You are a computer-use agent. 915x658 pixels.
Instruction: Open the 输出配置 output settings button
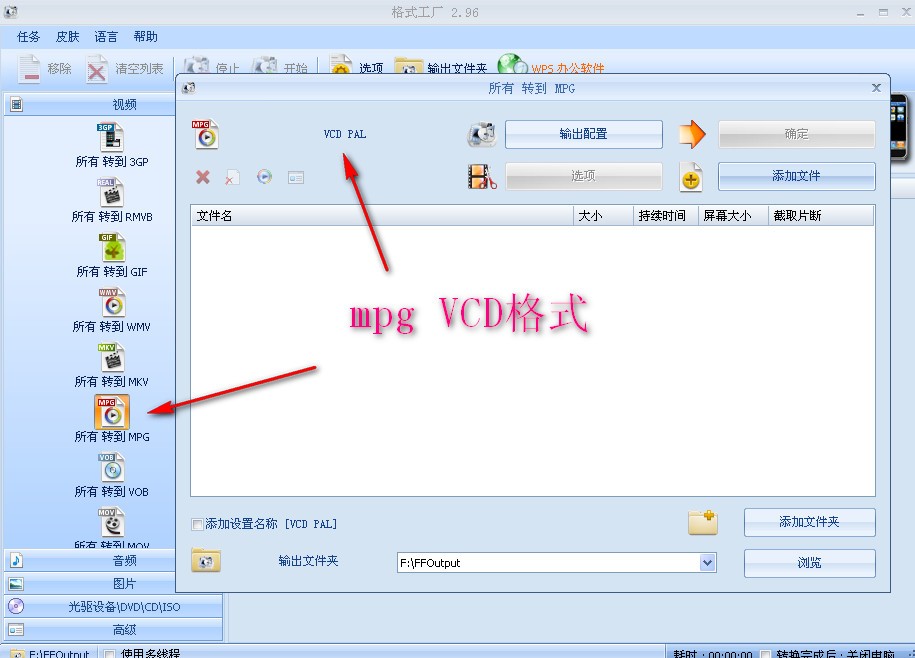pyautogui.click(x=584, y=134)
